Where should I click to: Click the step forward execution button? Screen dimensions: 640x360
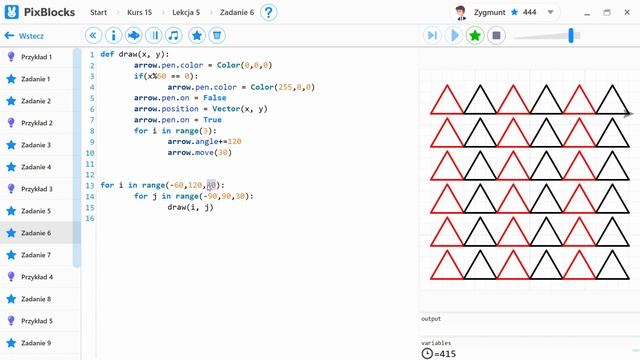pos(432,36)
